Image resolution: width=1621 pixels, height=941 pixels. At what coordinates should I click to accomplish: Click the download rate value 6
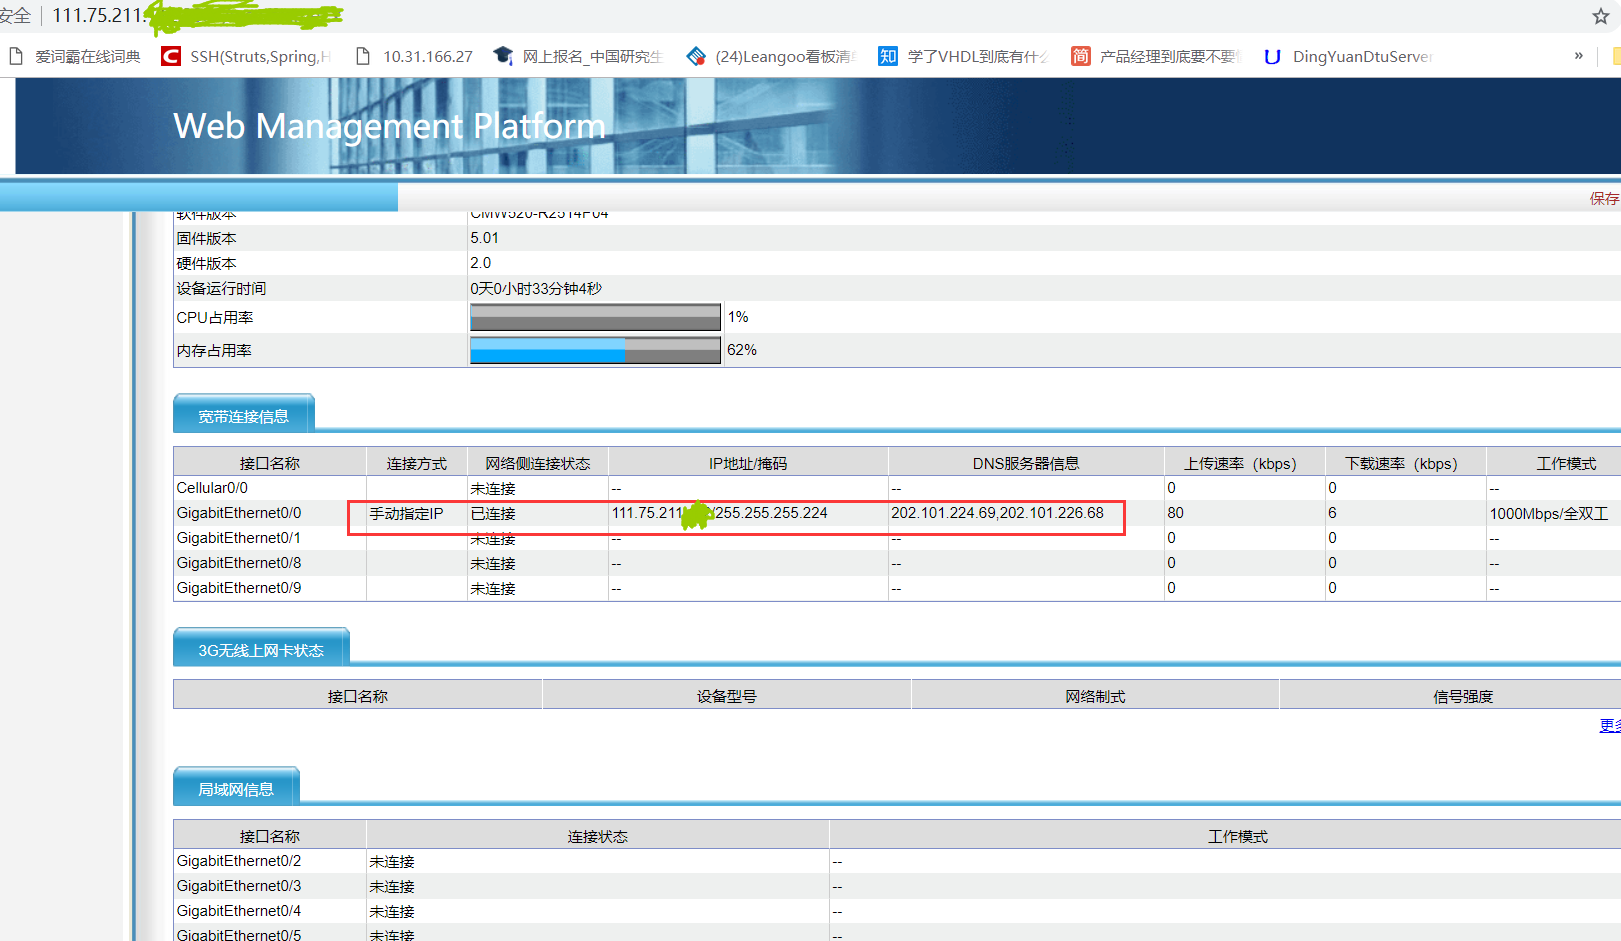1333,513
